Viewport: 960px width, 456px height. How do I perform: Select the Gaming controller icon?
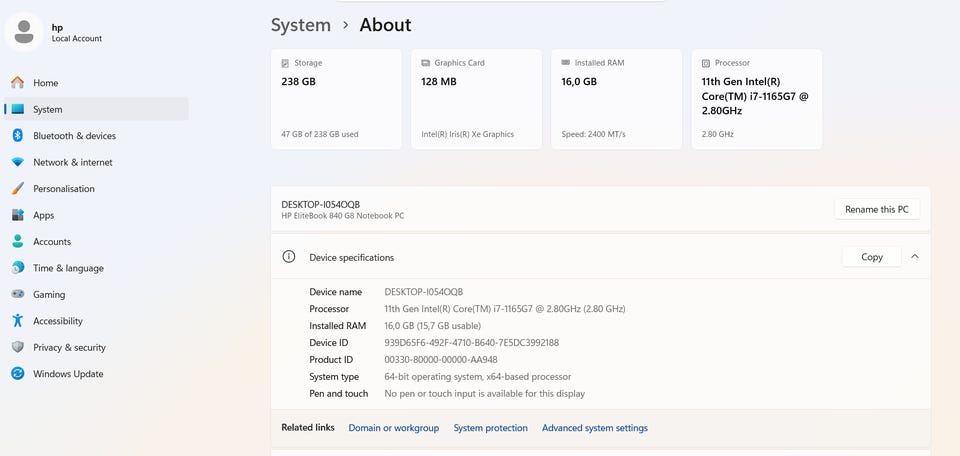click(18, 294)
